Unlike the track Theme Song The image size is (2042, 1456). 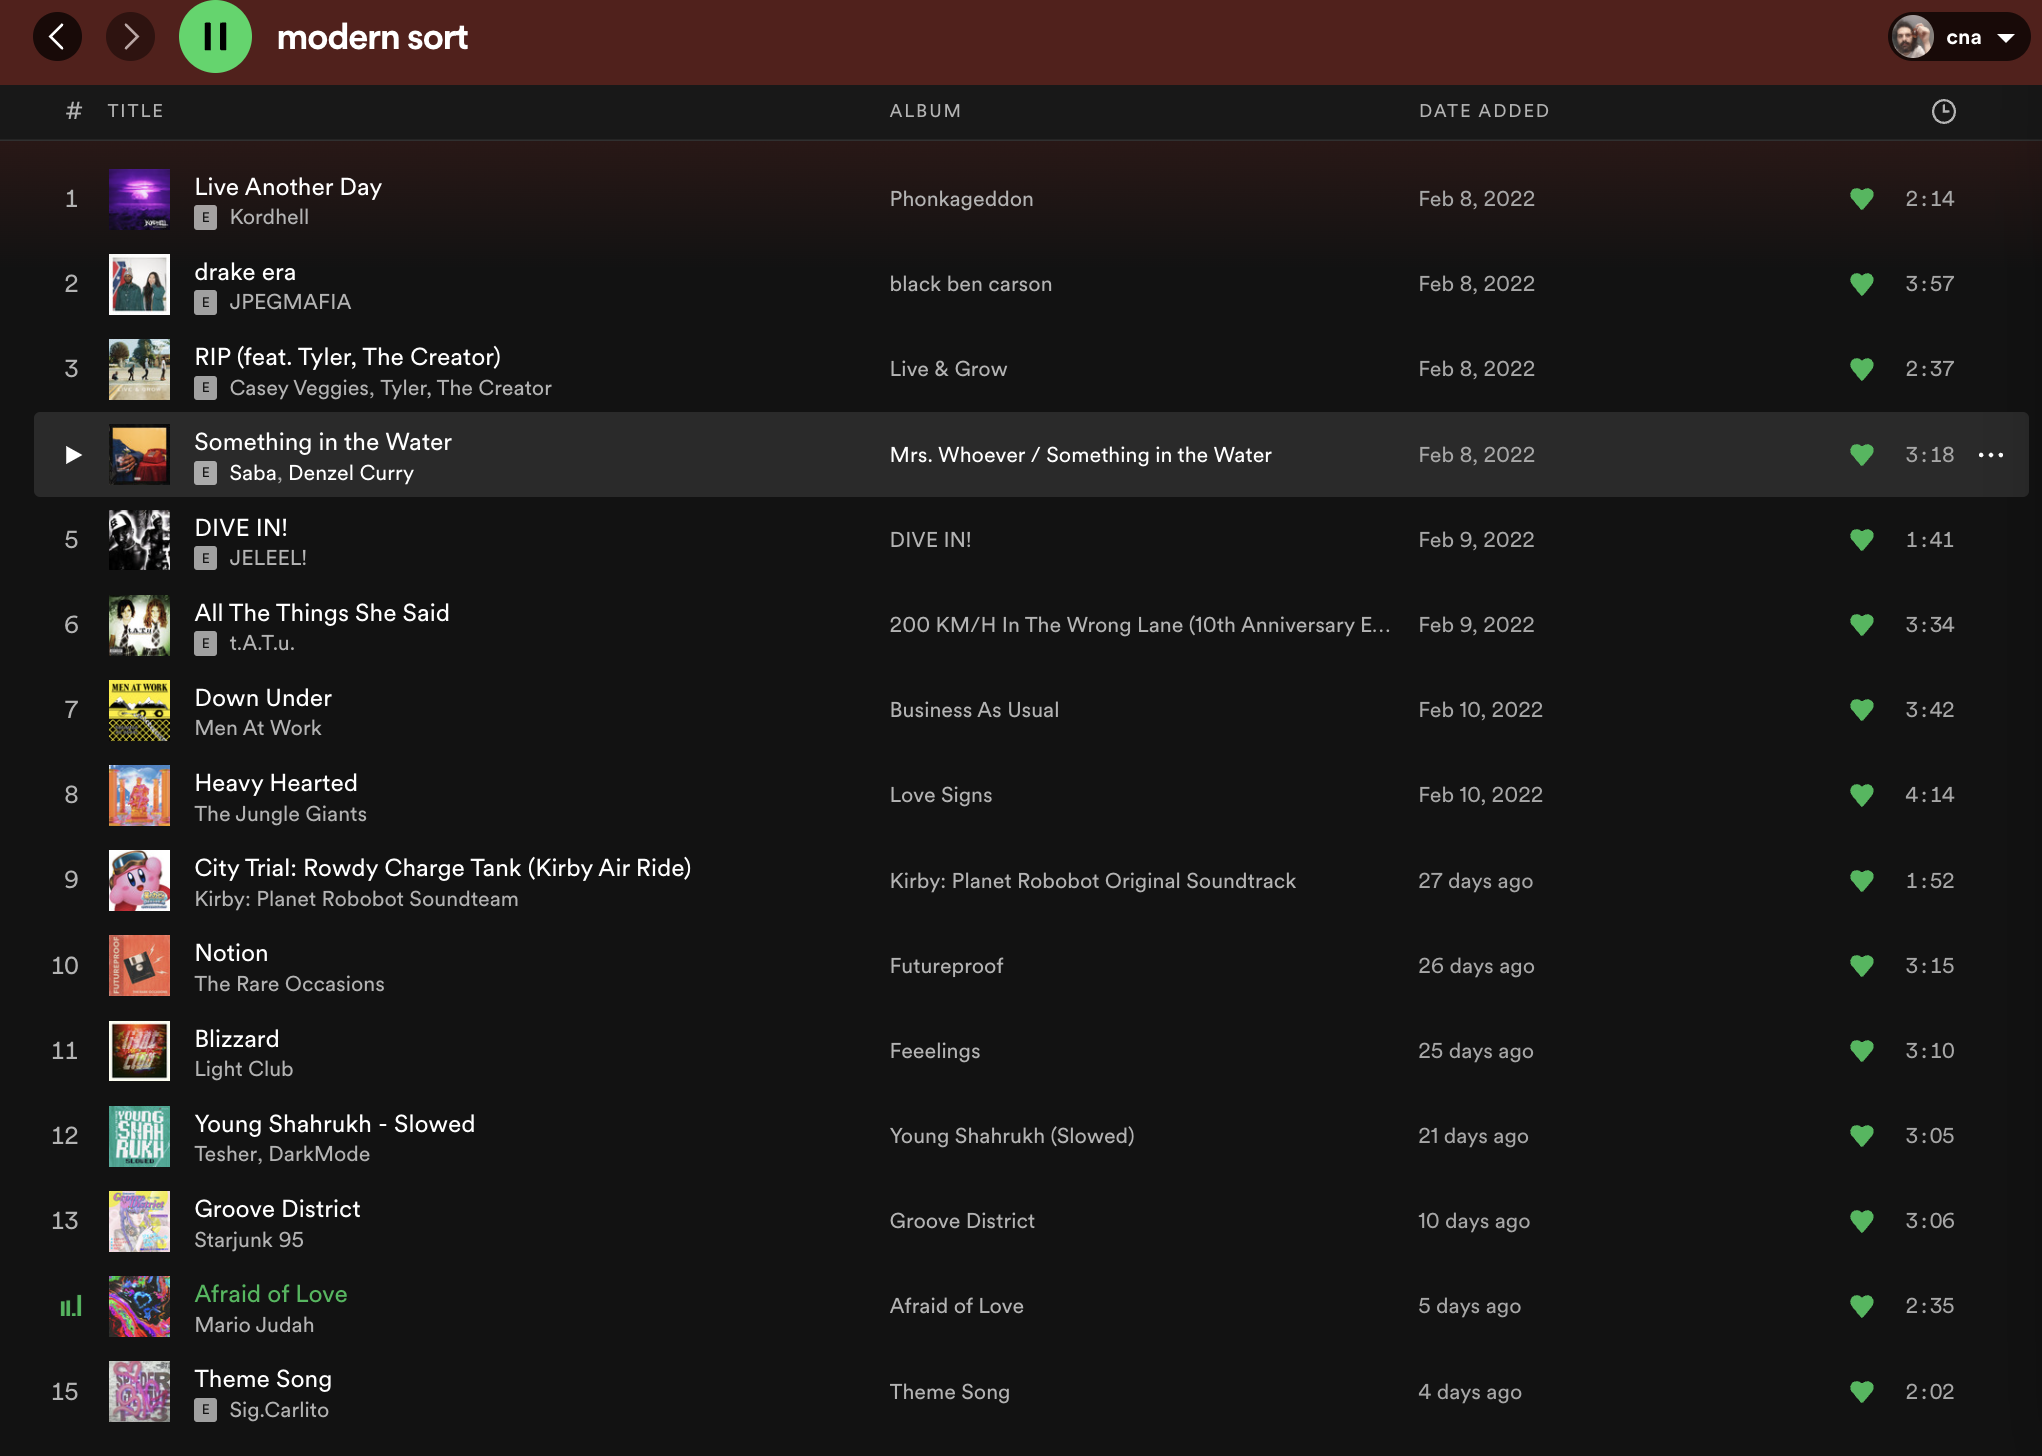[x=1861, y=1391]
